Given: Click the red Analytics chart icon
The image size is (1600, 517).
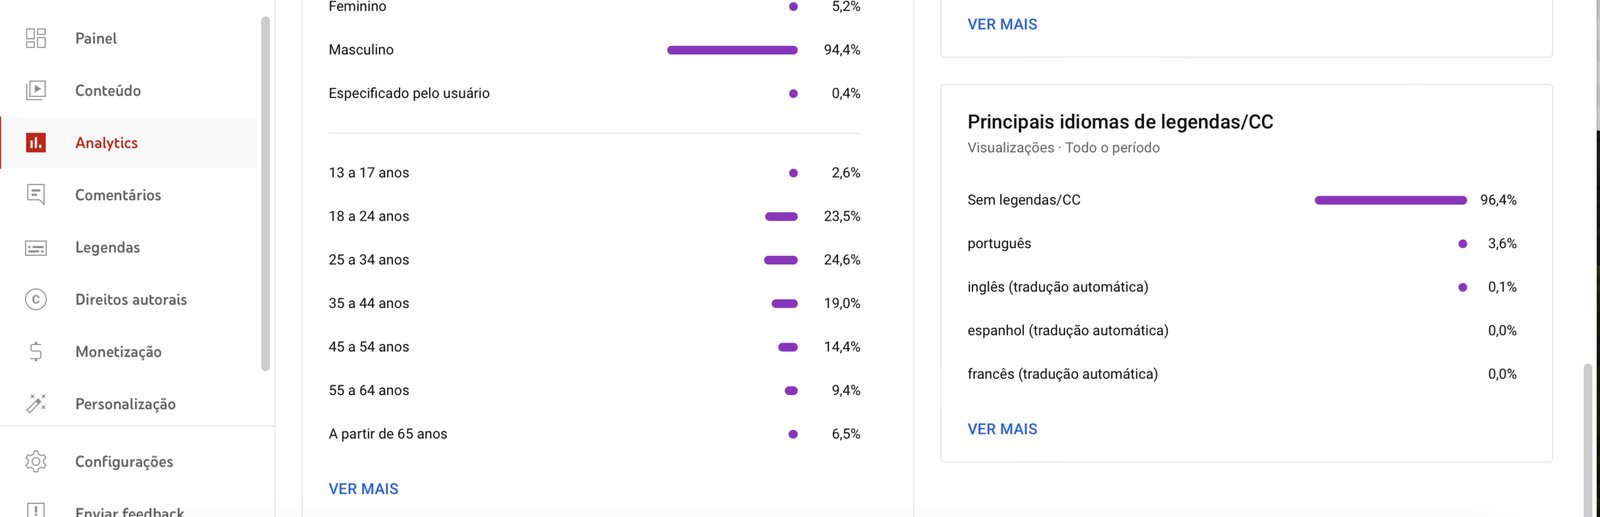Looking at the screenshot, I should point(36,143).
